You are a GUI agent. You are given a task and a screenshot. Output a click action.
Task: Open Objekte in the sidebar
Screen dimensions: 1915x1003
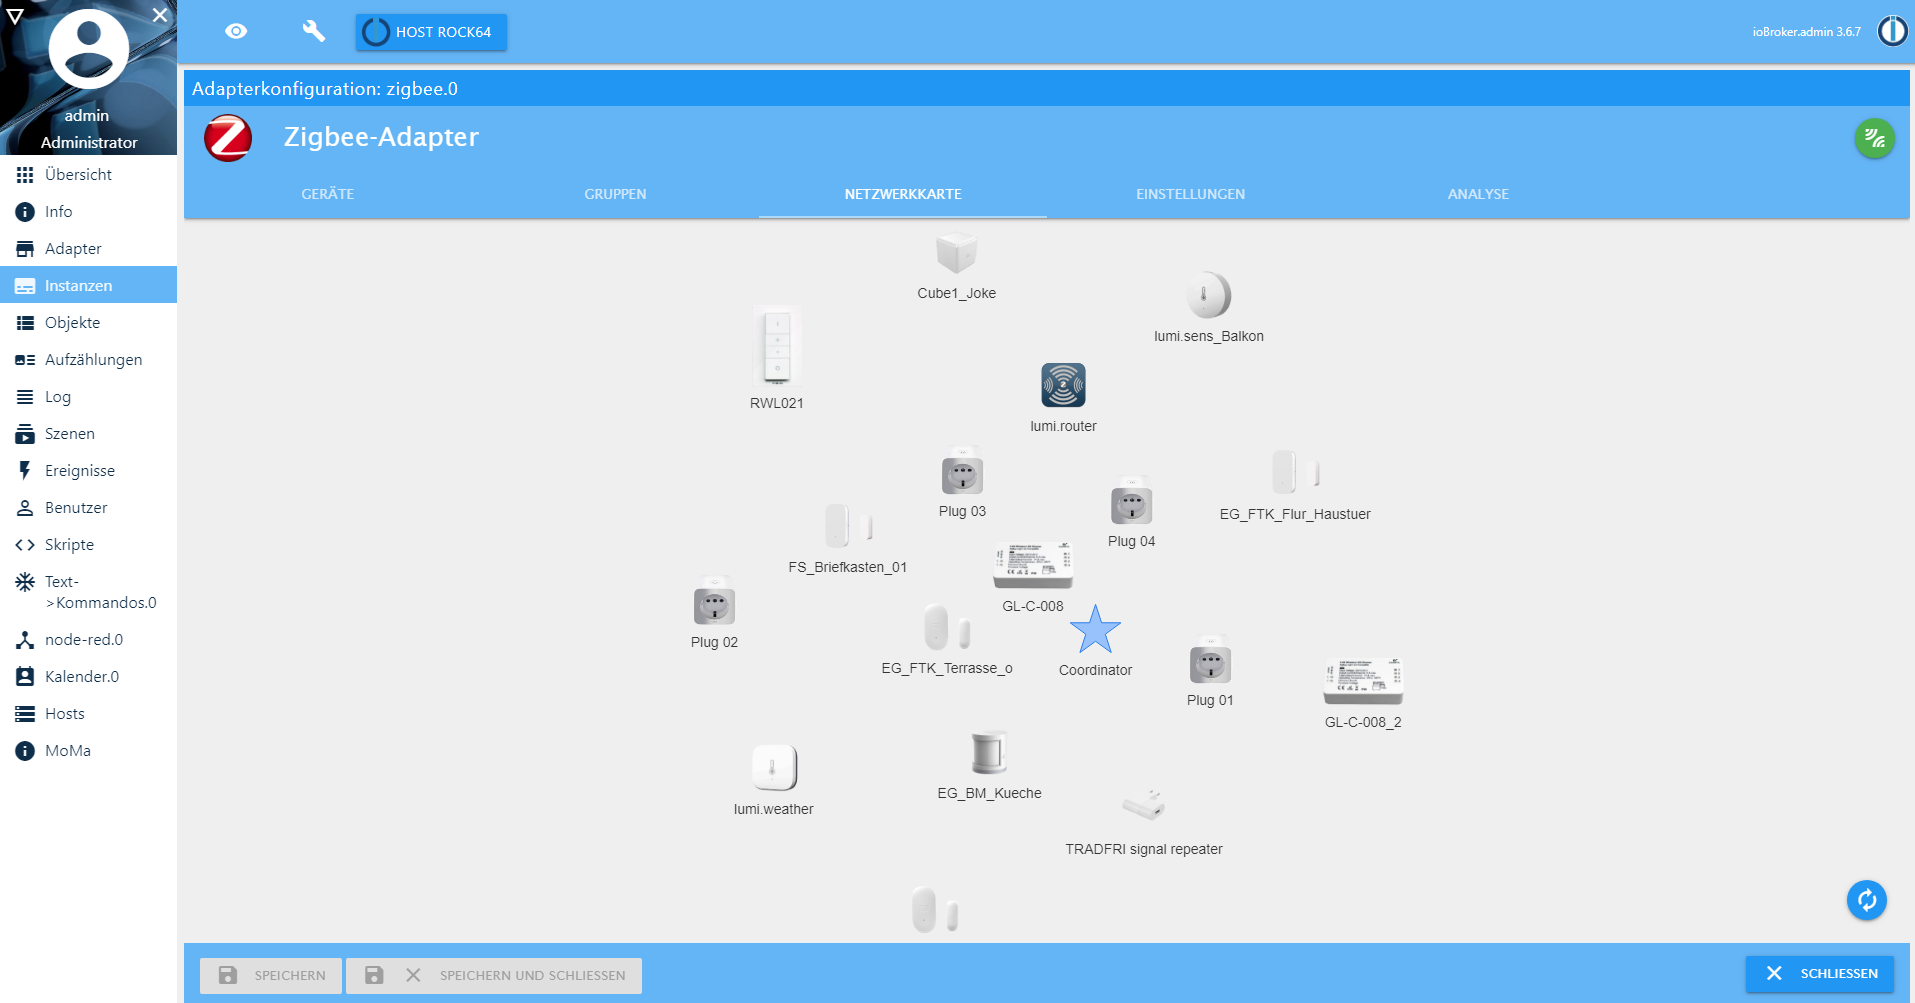tap(88, 323)
